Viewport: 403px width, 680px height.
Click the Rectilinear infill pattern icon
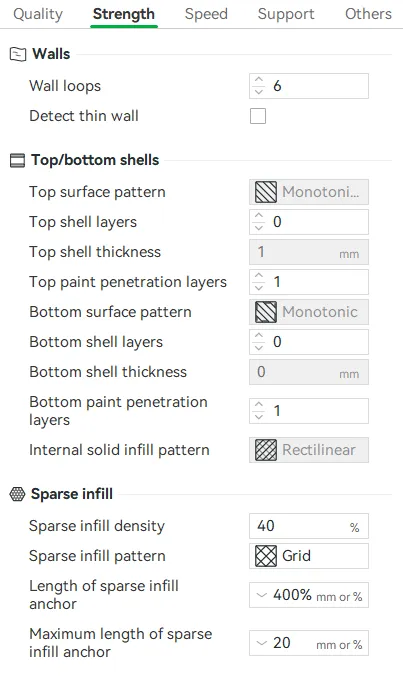click(265, 450)
